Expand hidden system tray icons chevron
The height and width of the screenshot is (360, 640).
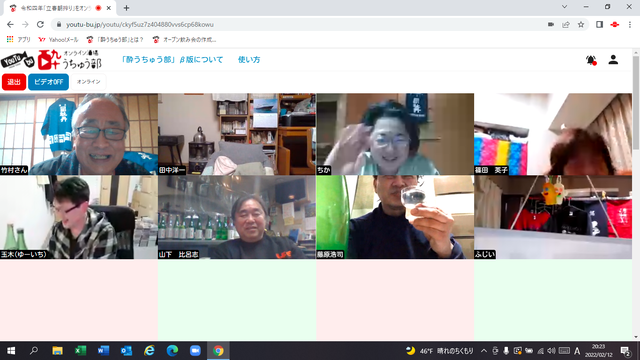(484, 351)
